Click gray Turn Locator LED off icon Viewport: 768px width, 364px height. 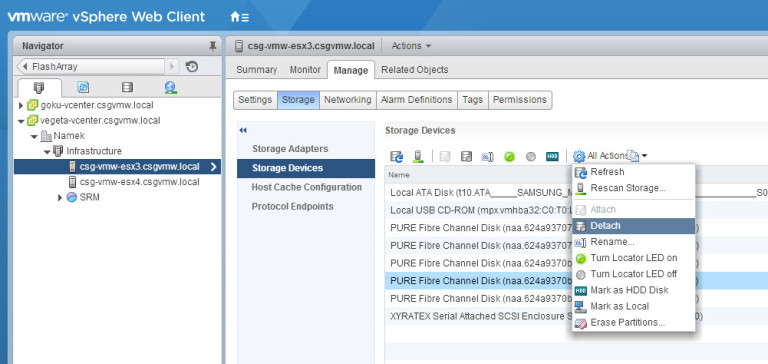tap(531, 157)
